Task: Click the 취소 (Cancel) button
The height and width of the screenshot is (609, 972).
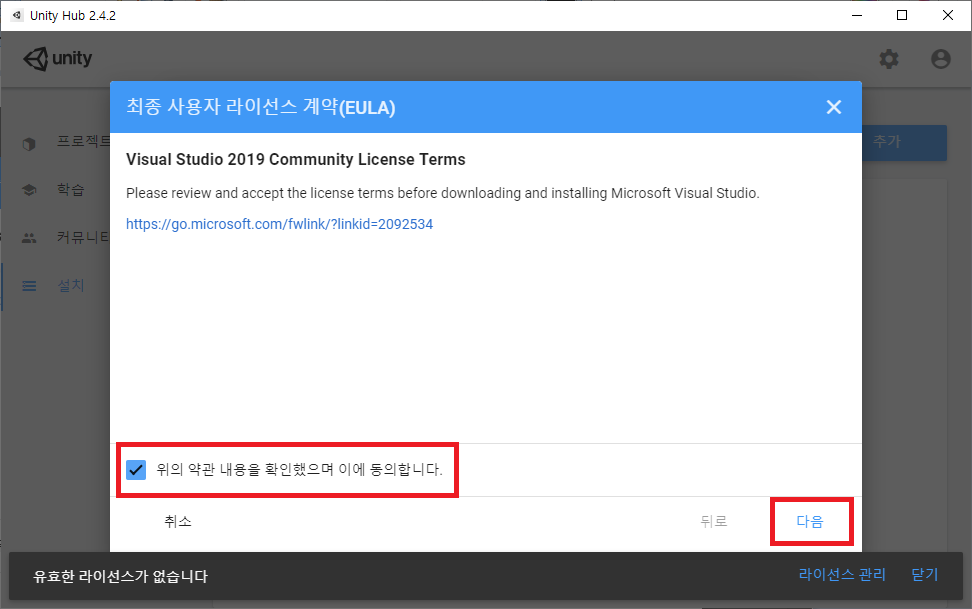Action: [178, 522]
